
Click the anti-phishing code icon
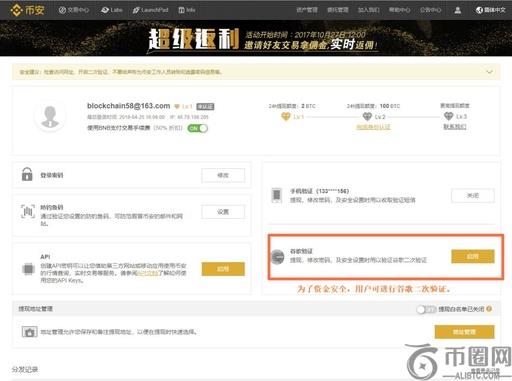click(x=28, y=212)
